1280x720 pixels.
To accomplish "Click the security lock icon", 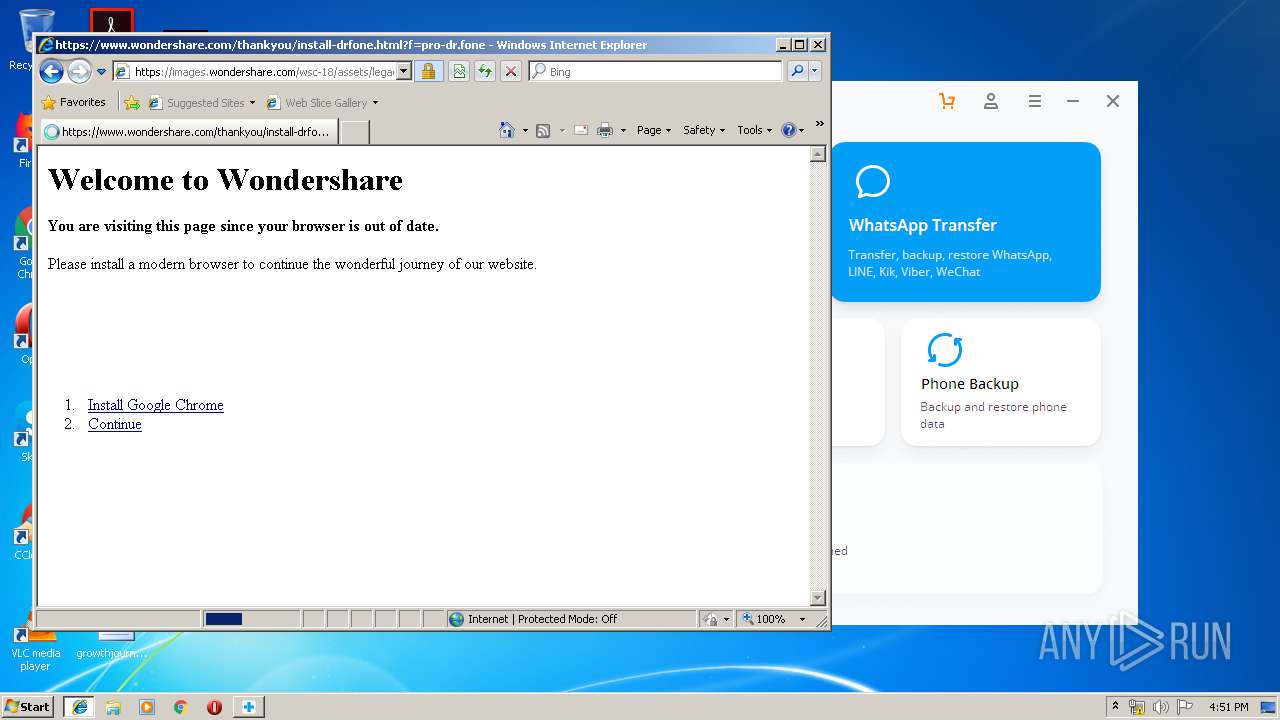I will point(428,71).
